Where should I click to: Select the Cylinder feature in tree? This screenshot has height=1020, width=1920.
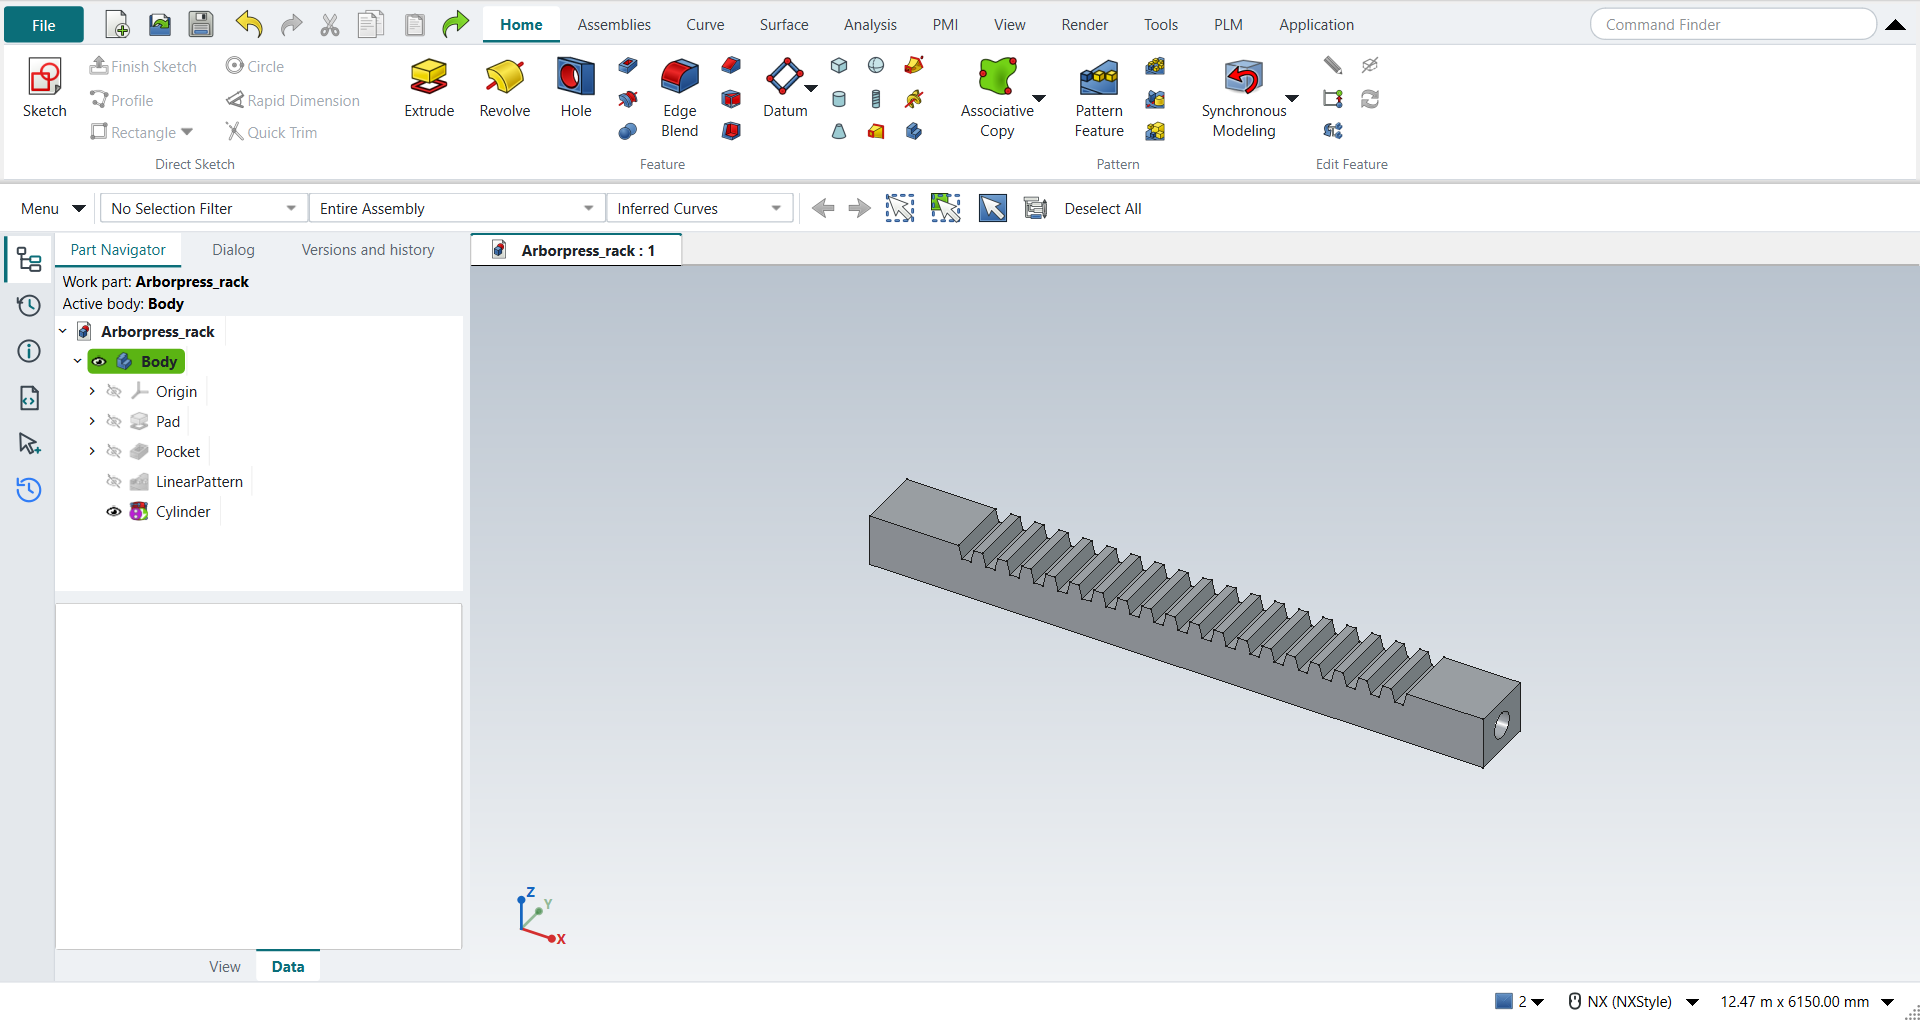click(x=183, y=512)
